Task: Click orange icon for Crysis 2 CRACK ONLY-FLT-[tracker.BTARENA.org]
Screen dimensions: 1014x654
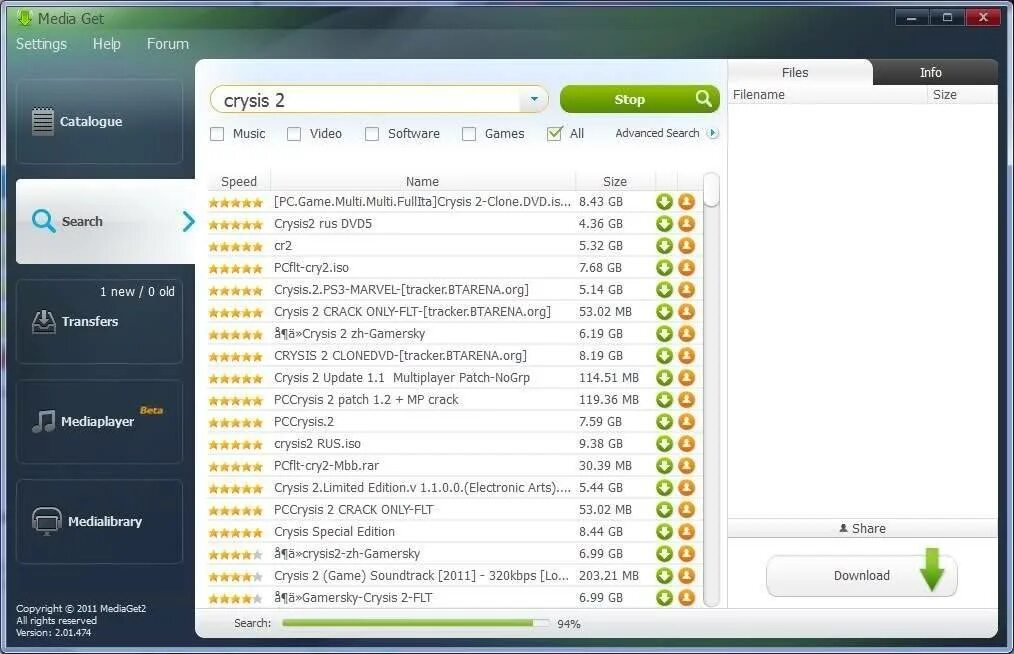Action: (686, 312)
